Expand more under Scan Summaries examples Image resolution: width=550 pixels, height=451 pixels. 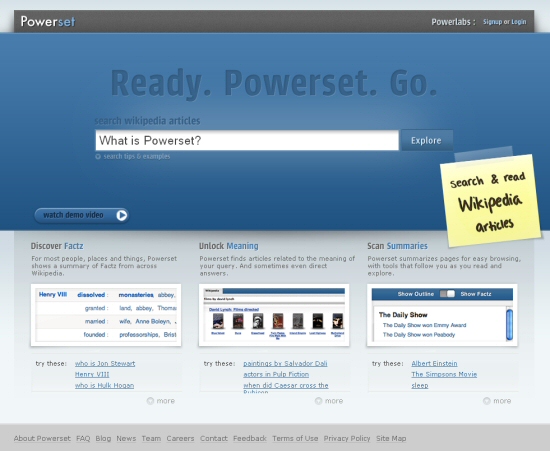click(x=497, y=401)
